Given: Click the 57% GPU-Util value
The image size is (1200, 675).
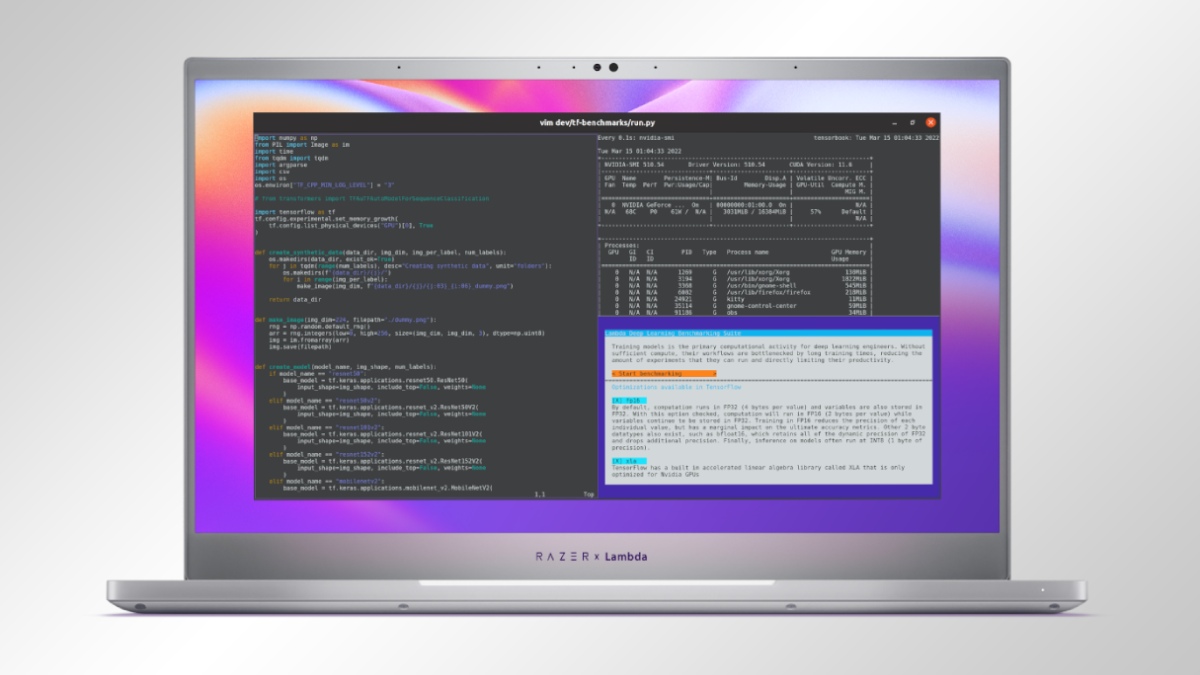Looking at the screenshot, I should [815, 212].
